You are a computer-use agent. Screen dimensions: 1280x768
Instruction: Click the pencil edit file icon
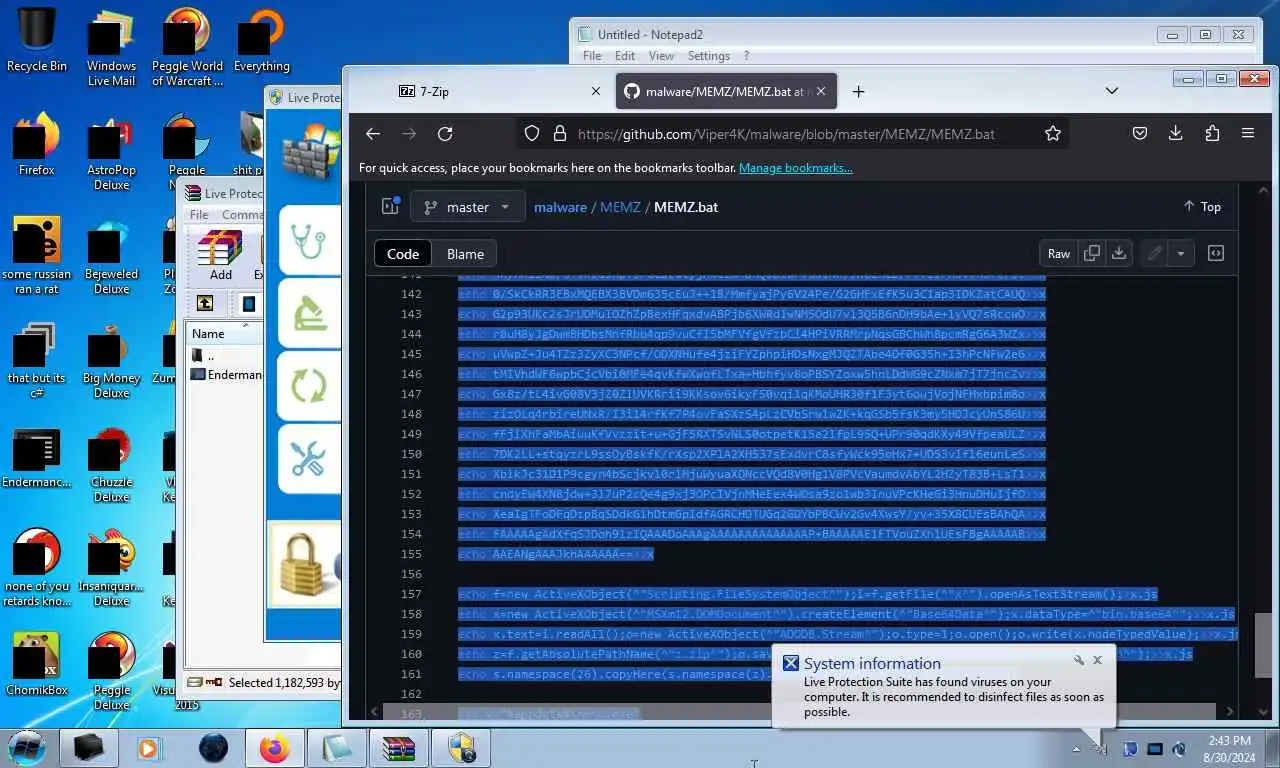point(1154,253)
